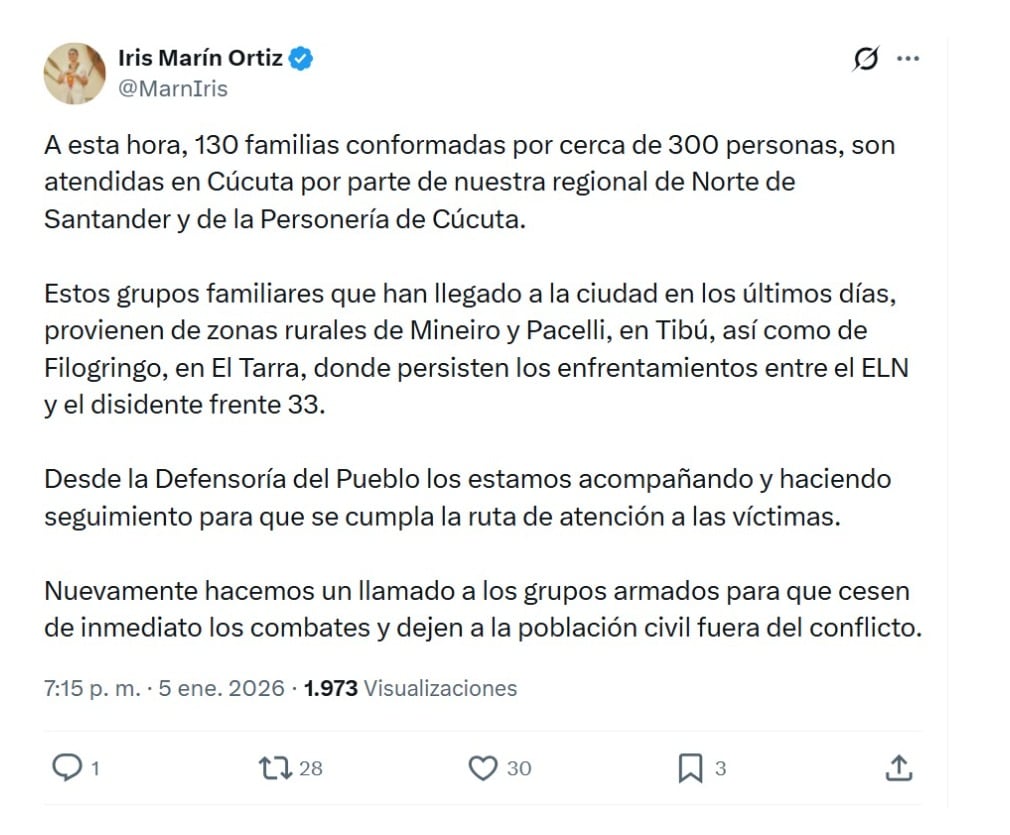Open the more options ellipsis menu
The image size is (1010, 835).
coord(908,58)
